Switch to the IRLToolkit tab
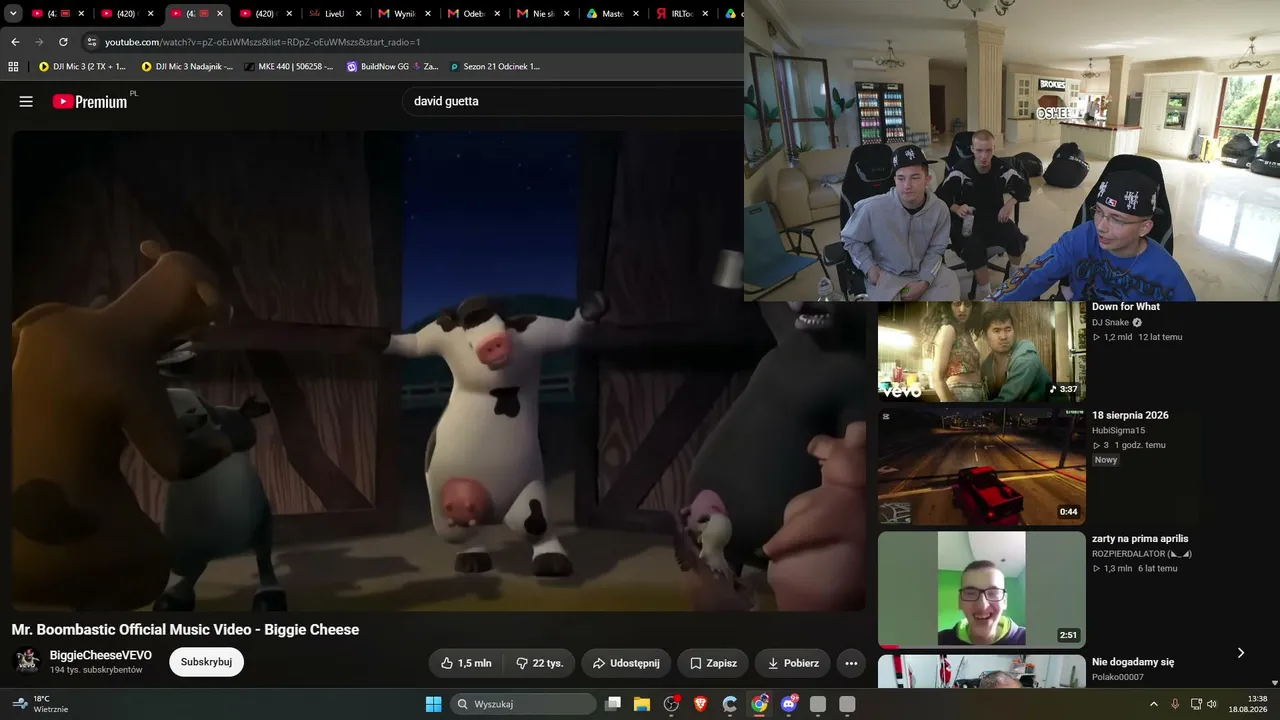This screenshot has height=720, width=1280. tap(682, 14)
